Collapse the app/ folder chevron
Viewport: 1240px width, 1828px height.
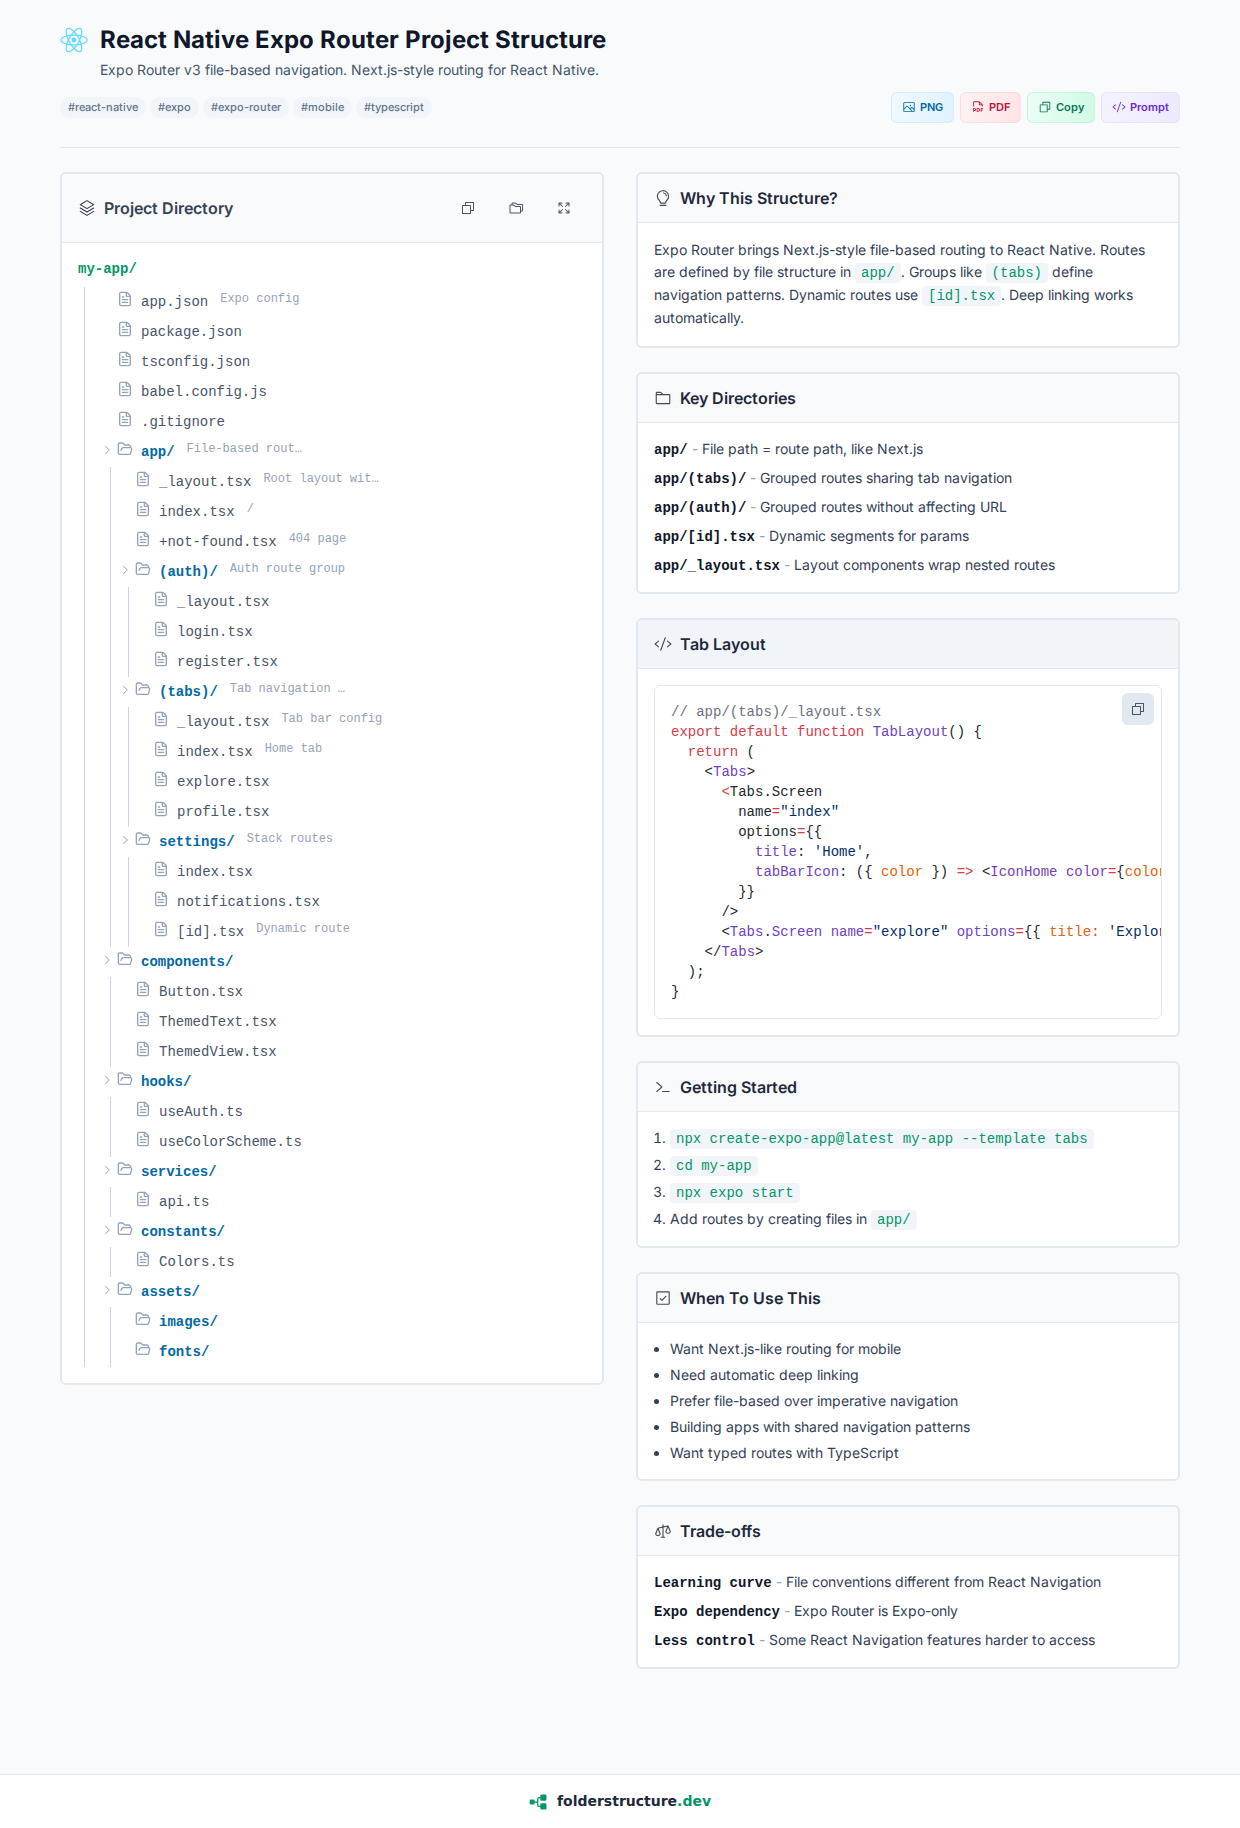pyautogui.click(x=107, y=450)
